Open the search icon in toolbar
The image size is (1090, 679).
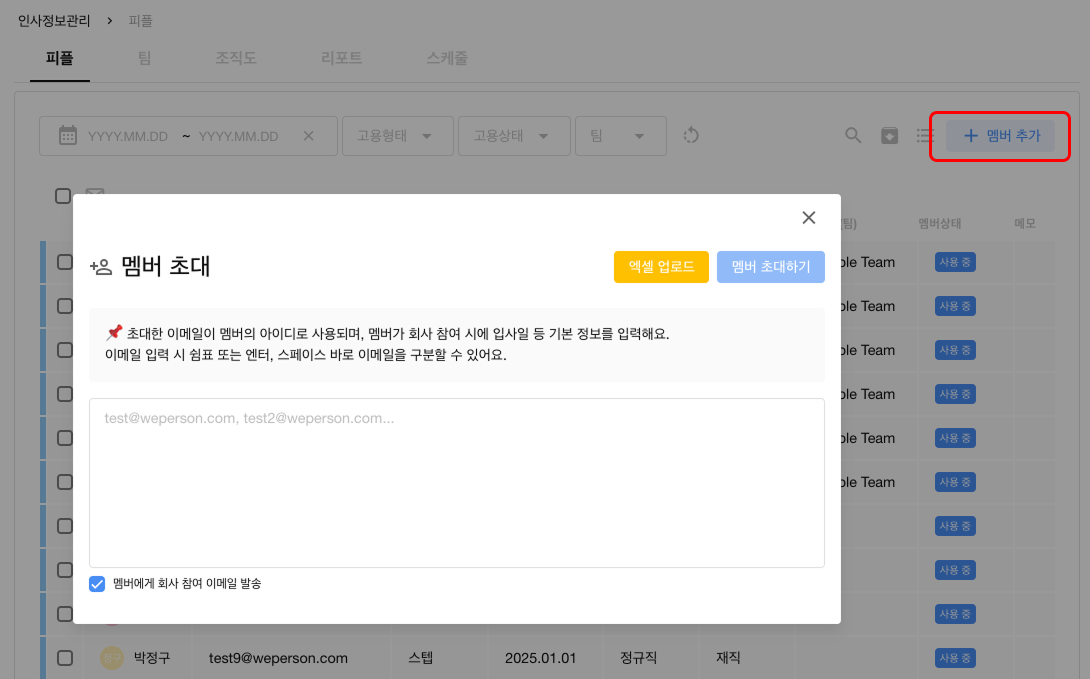click(853, 136)
